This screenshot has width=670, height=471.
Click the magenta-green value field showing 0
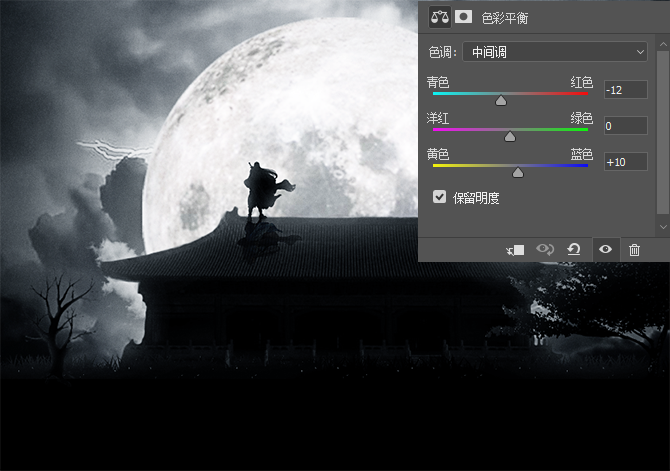point(626,126)
